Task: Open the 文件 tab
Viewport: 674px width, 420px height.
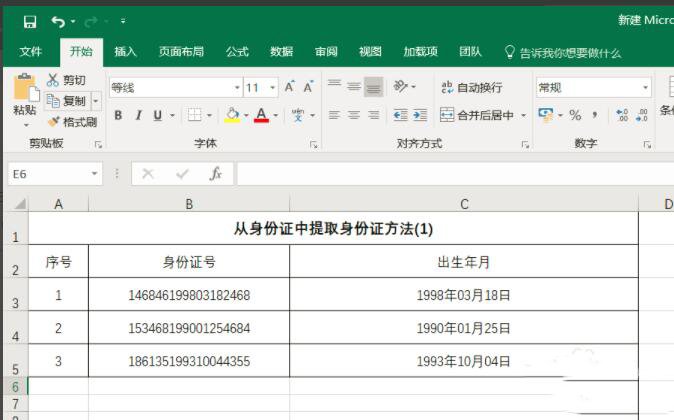Action: 31,52
